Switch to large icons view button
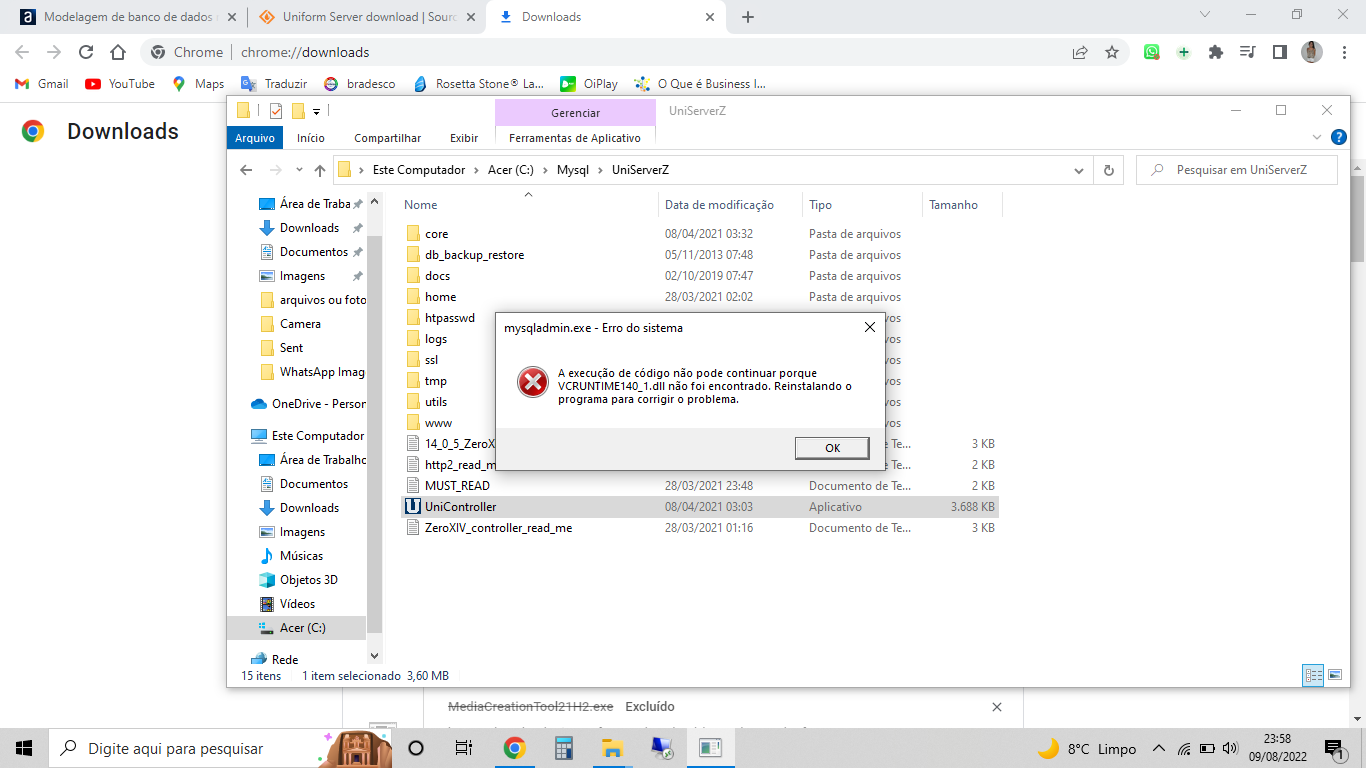 pos(1335,676)
